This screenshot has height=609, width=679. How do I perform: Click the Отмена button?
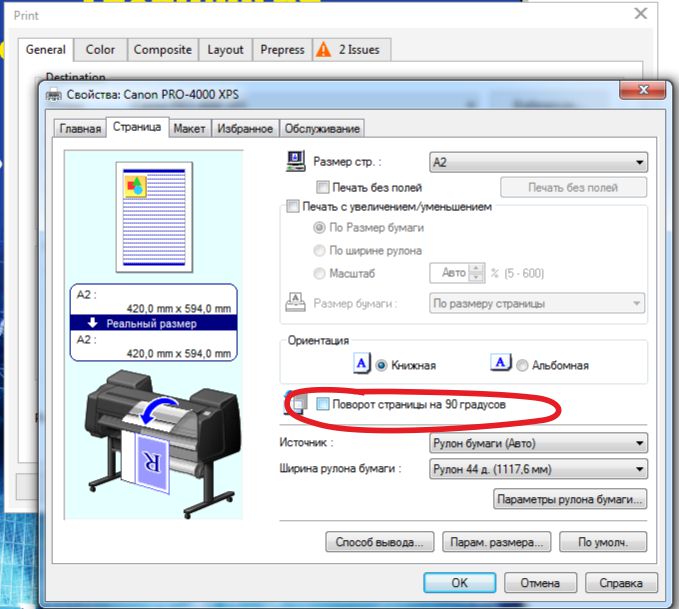point(540,583)
